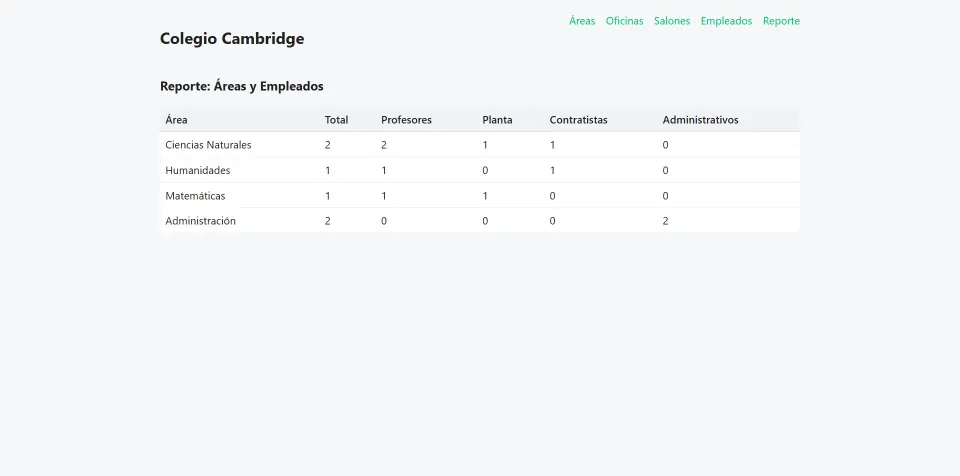Click Planta value for Humanidades

[x=485, y=170]
